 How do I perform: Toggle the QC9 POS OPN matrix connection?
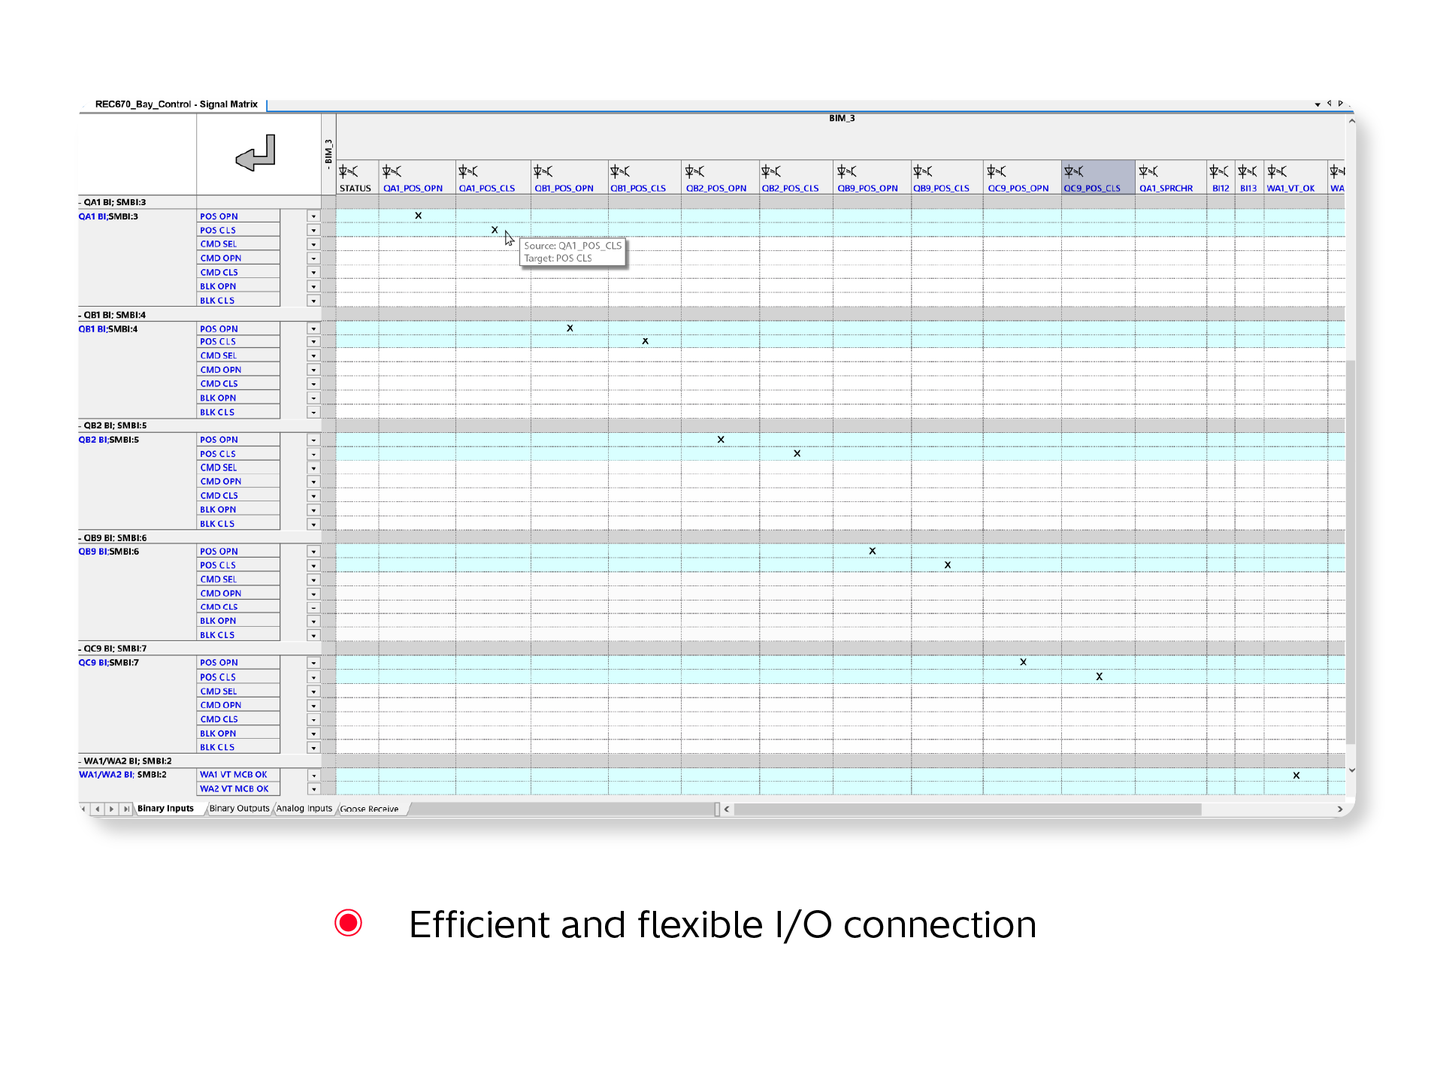point(1023,662)
